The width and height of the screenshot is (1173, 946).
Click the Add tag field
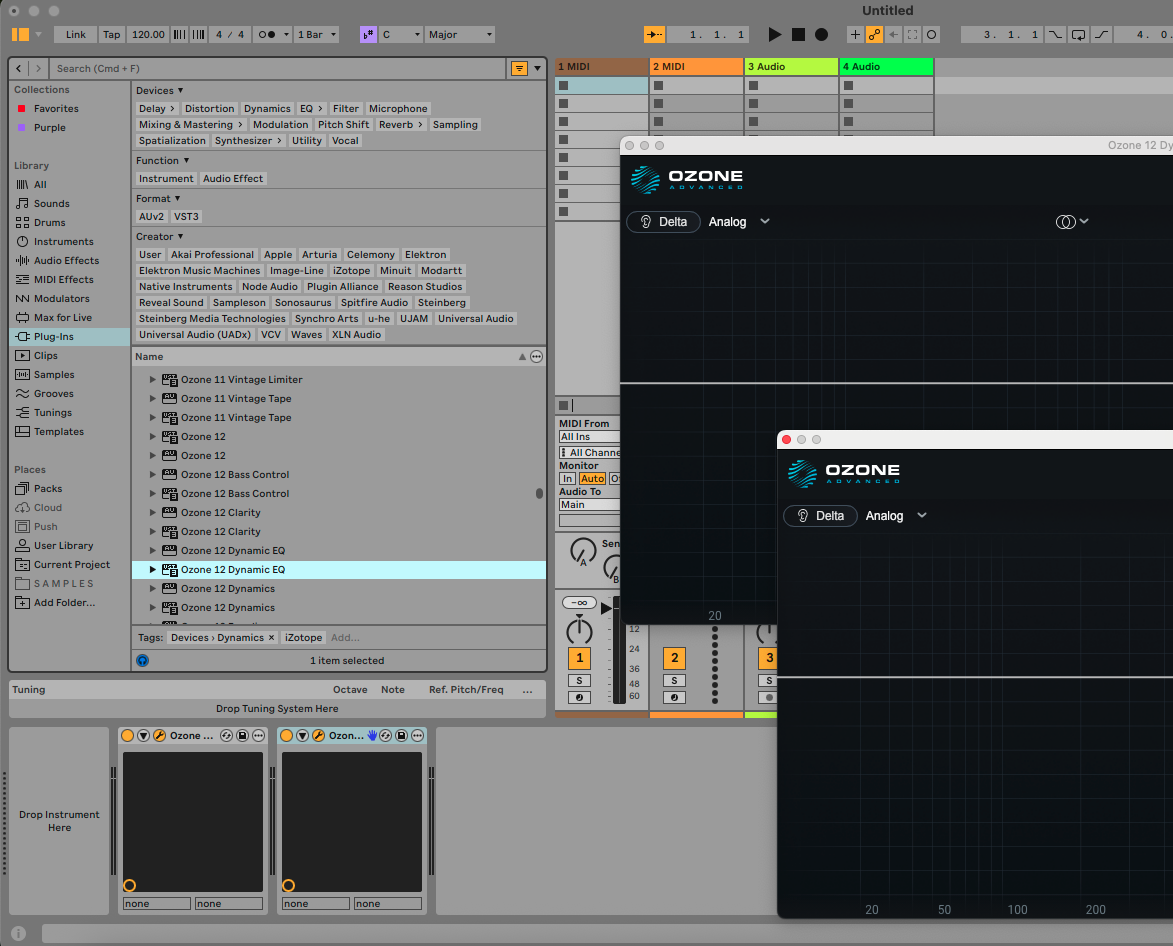click(x=345, y=638)
